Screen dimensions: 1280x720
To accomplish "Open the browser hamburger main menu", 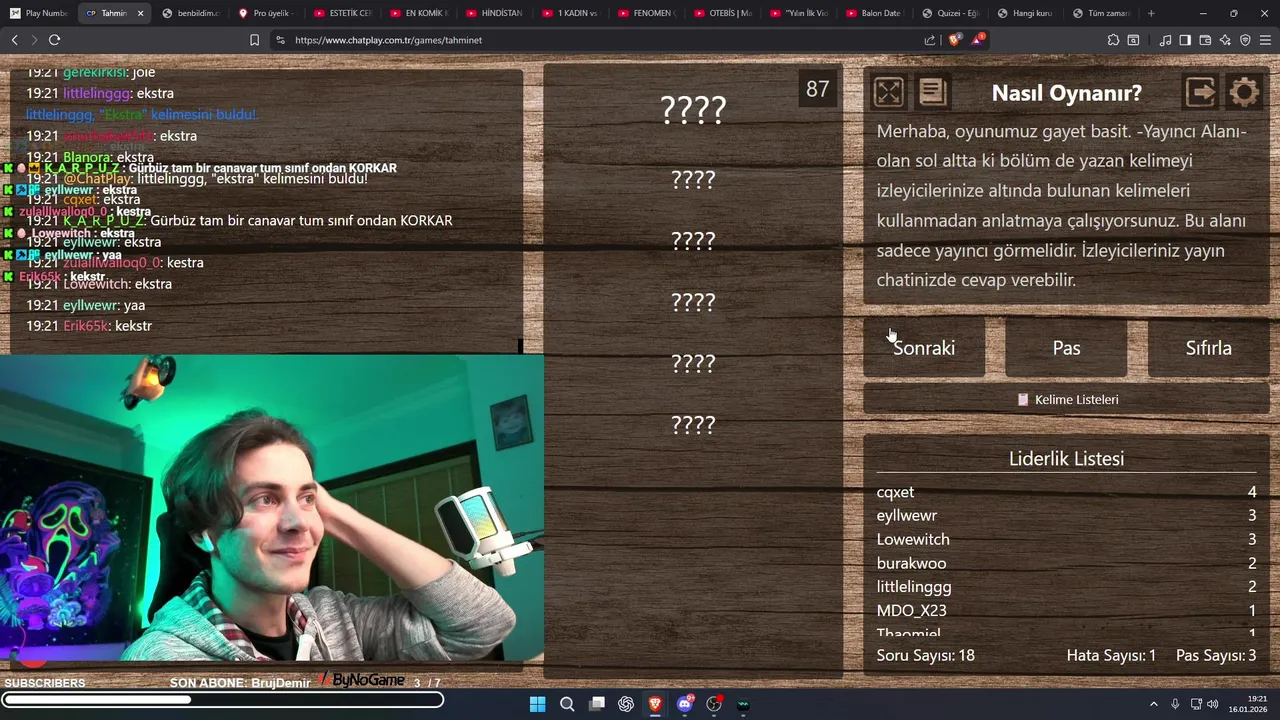I will [x=1266, y=40].
